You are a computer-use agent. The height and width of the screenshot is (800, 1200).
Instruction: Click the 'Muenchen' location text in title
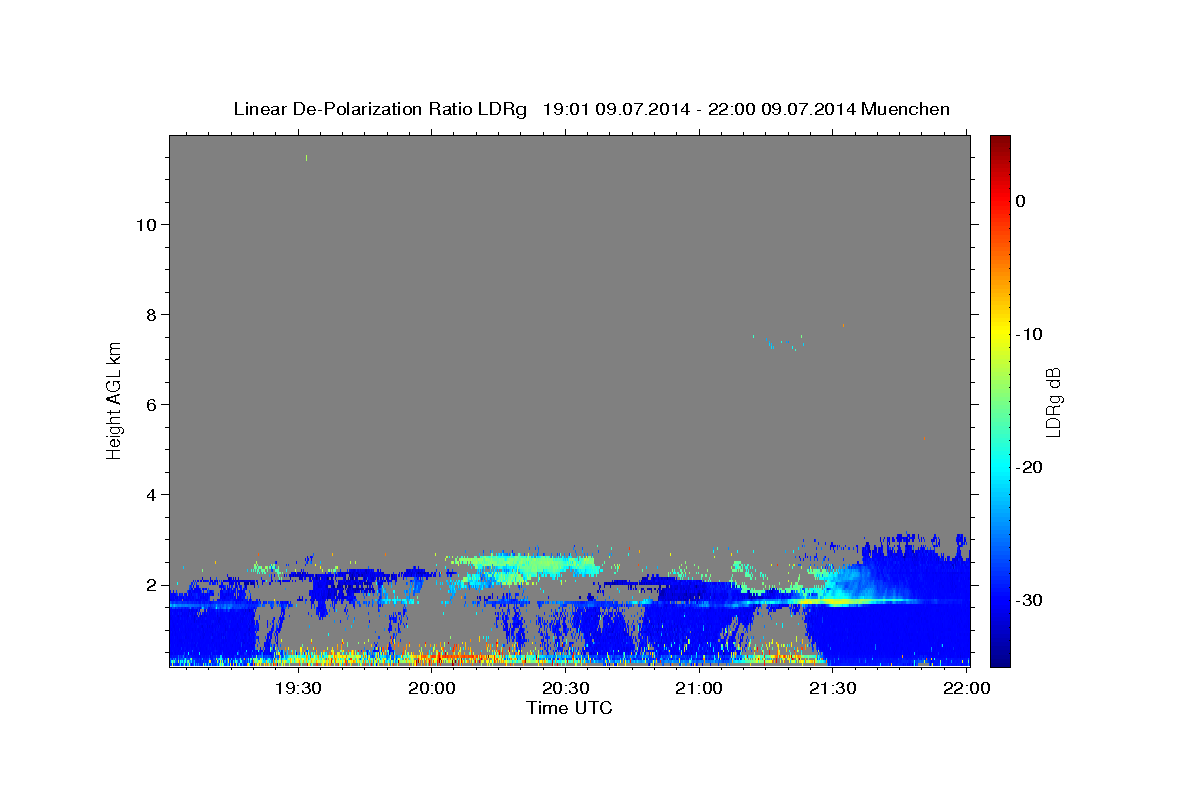(x=906, y=109)
